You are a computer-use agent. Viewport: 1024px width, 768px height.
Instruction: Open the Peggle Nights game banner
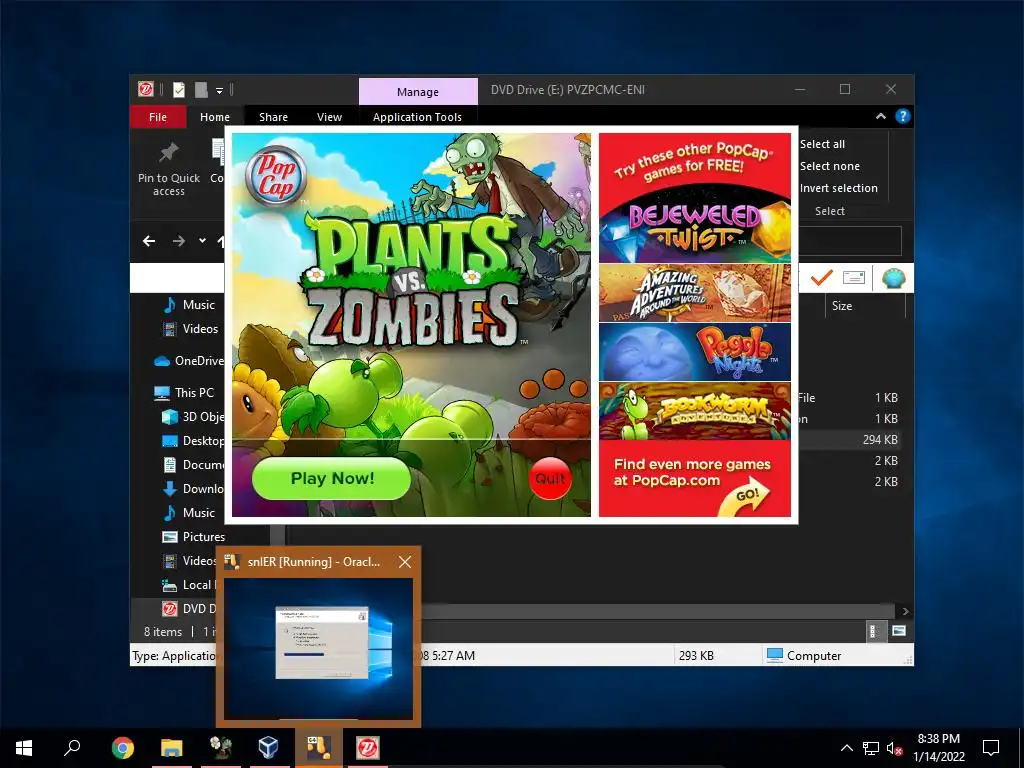[695, 352]
